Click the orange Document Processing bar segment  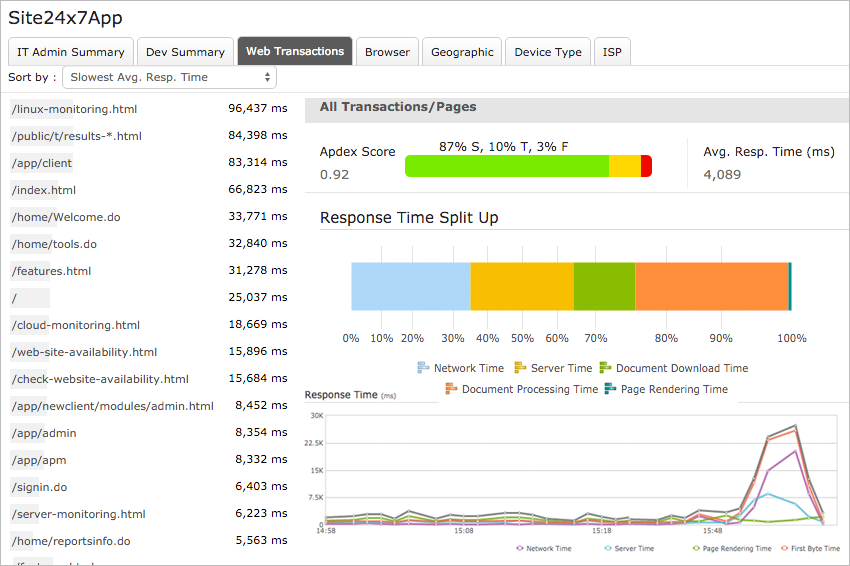(712, 286)
